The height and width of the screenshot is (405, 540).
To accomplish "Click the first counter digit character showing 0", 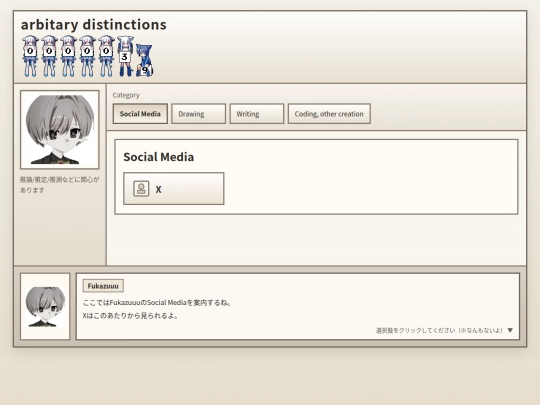I will [x=30, y=56].
